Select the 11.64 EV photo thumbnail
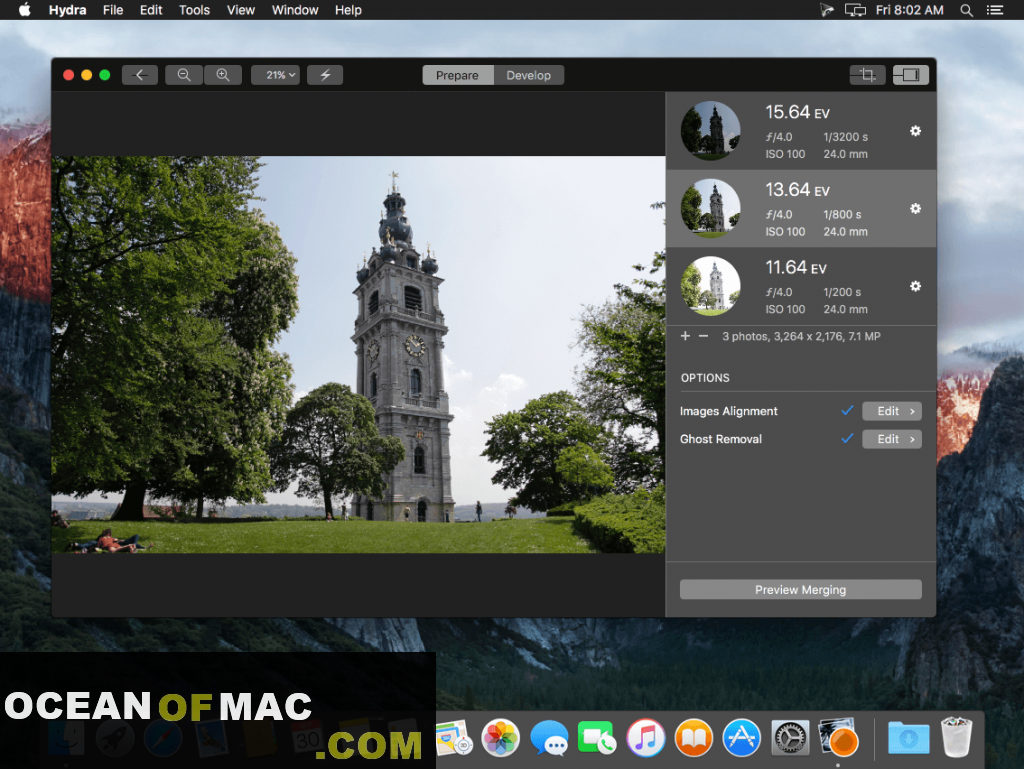The height and width of the screenshot is (769, 1024). [711, 286]
